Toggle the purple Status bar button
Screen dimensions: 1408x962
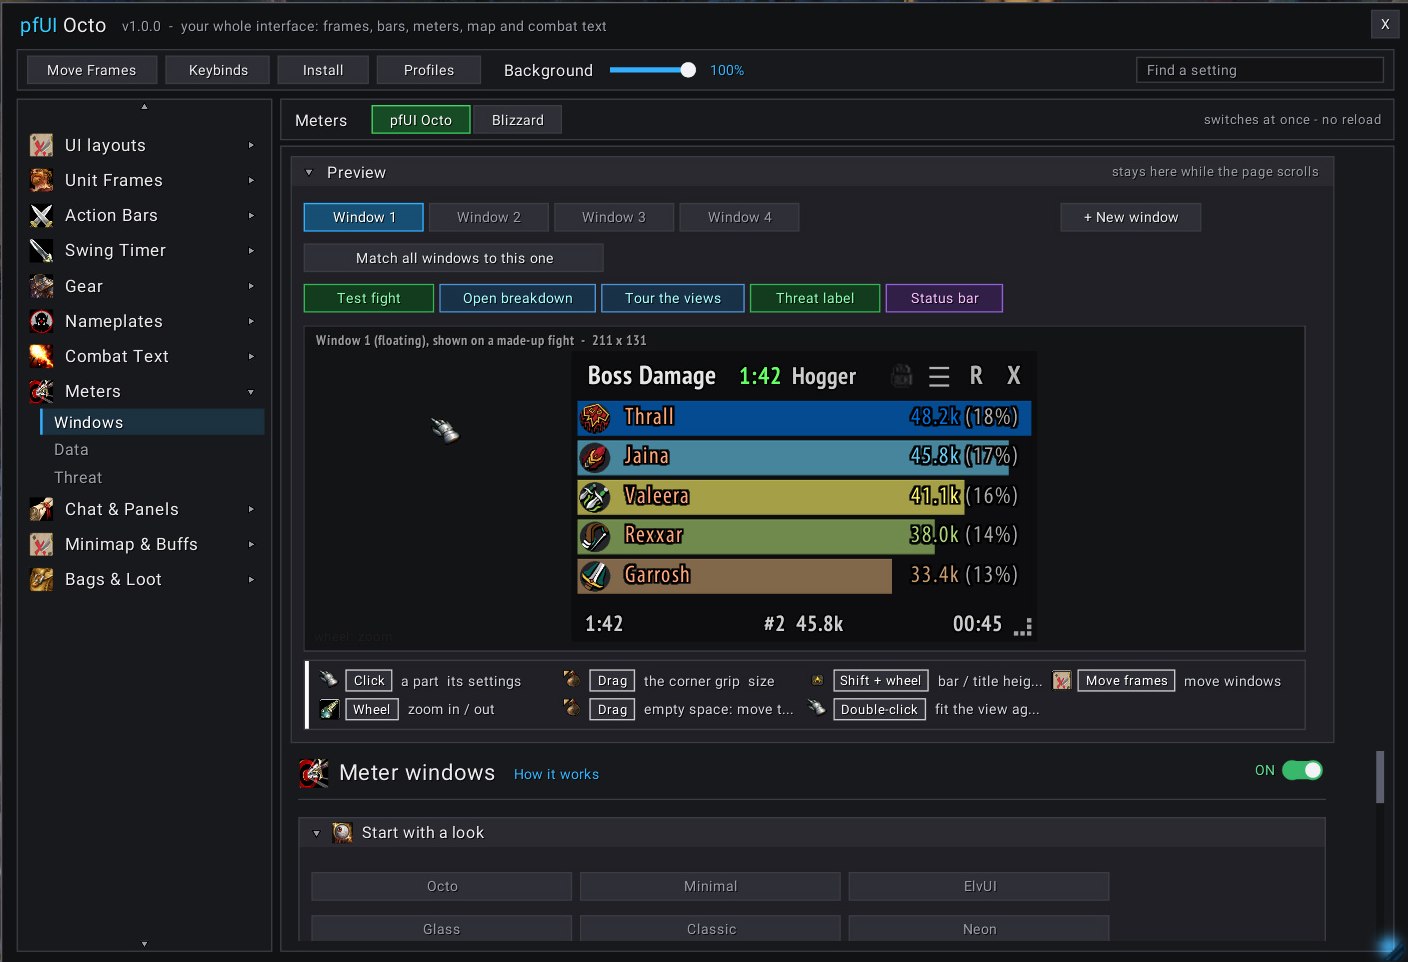coord(944,298)
